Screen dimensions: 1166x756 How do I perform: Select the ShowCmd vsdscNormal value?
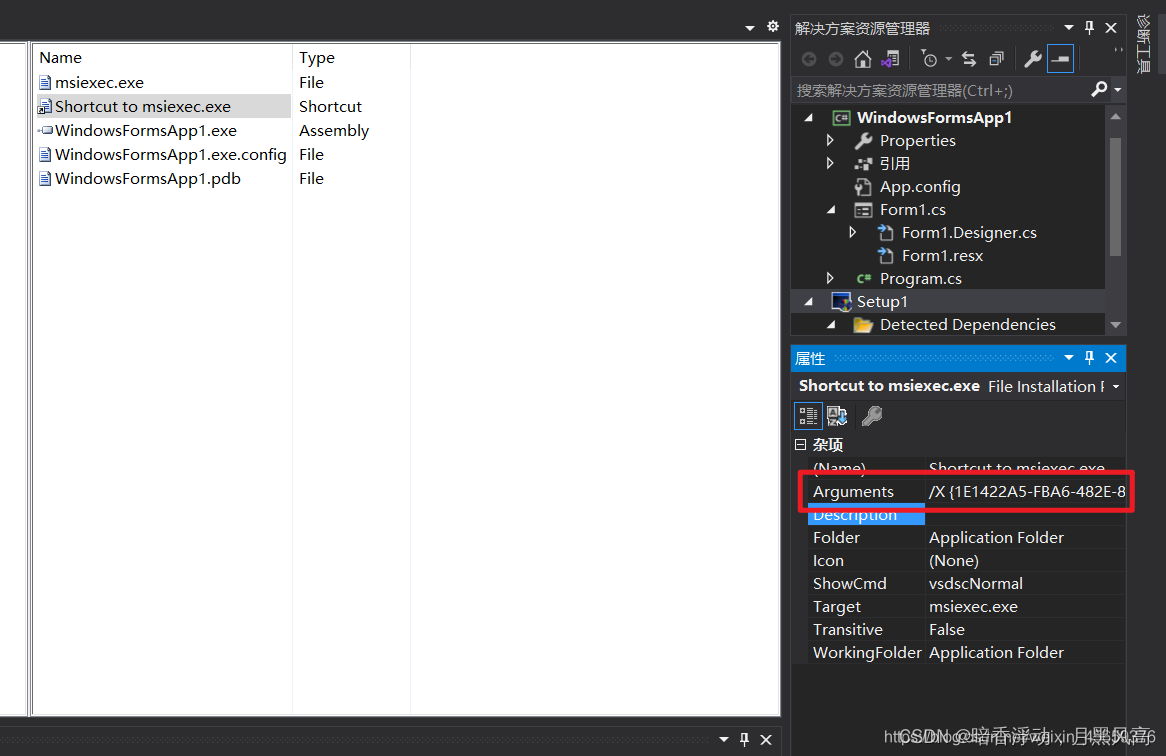(1026, 584)
